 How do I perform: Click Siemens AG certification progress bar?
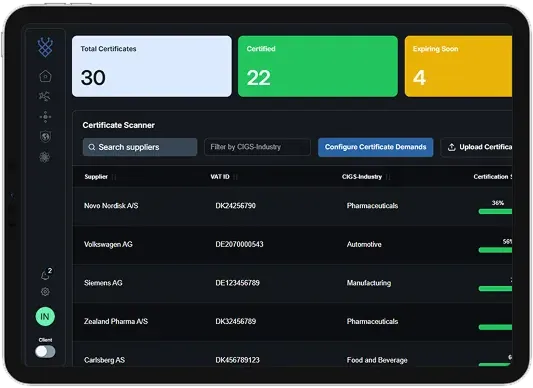[495, 289]
